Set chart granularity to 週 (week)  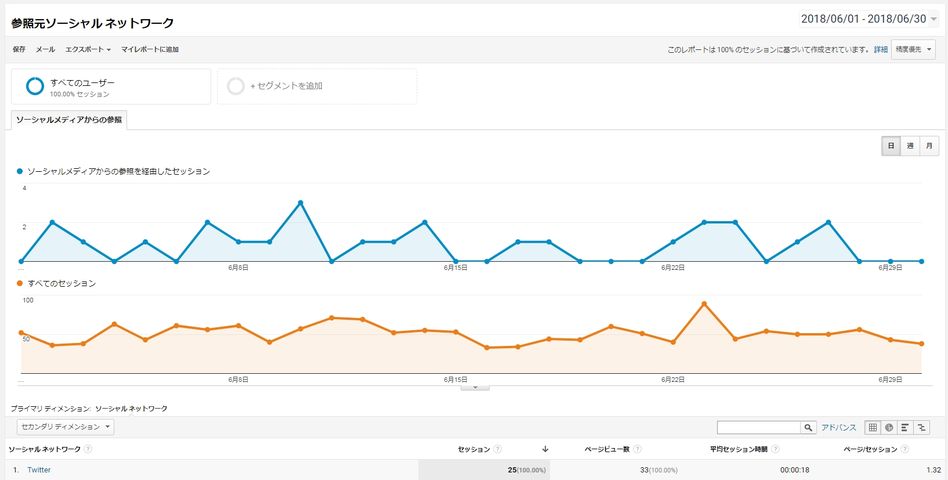click(910, 146)
